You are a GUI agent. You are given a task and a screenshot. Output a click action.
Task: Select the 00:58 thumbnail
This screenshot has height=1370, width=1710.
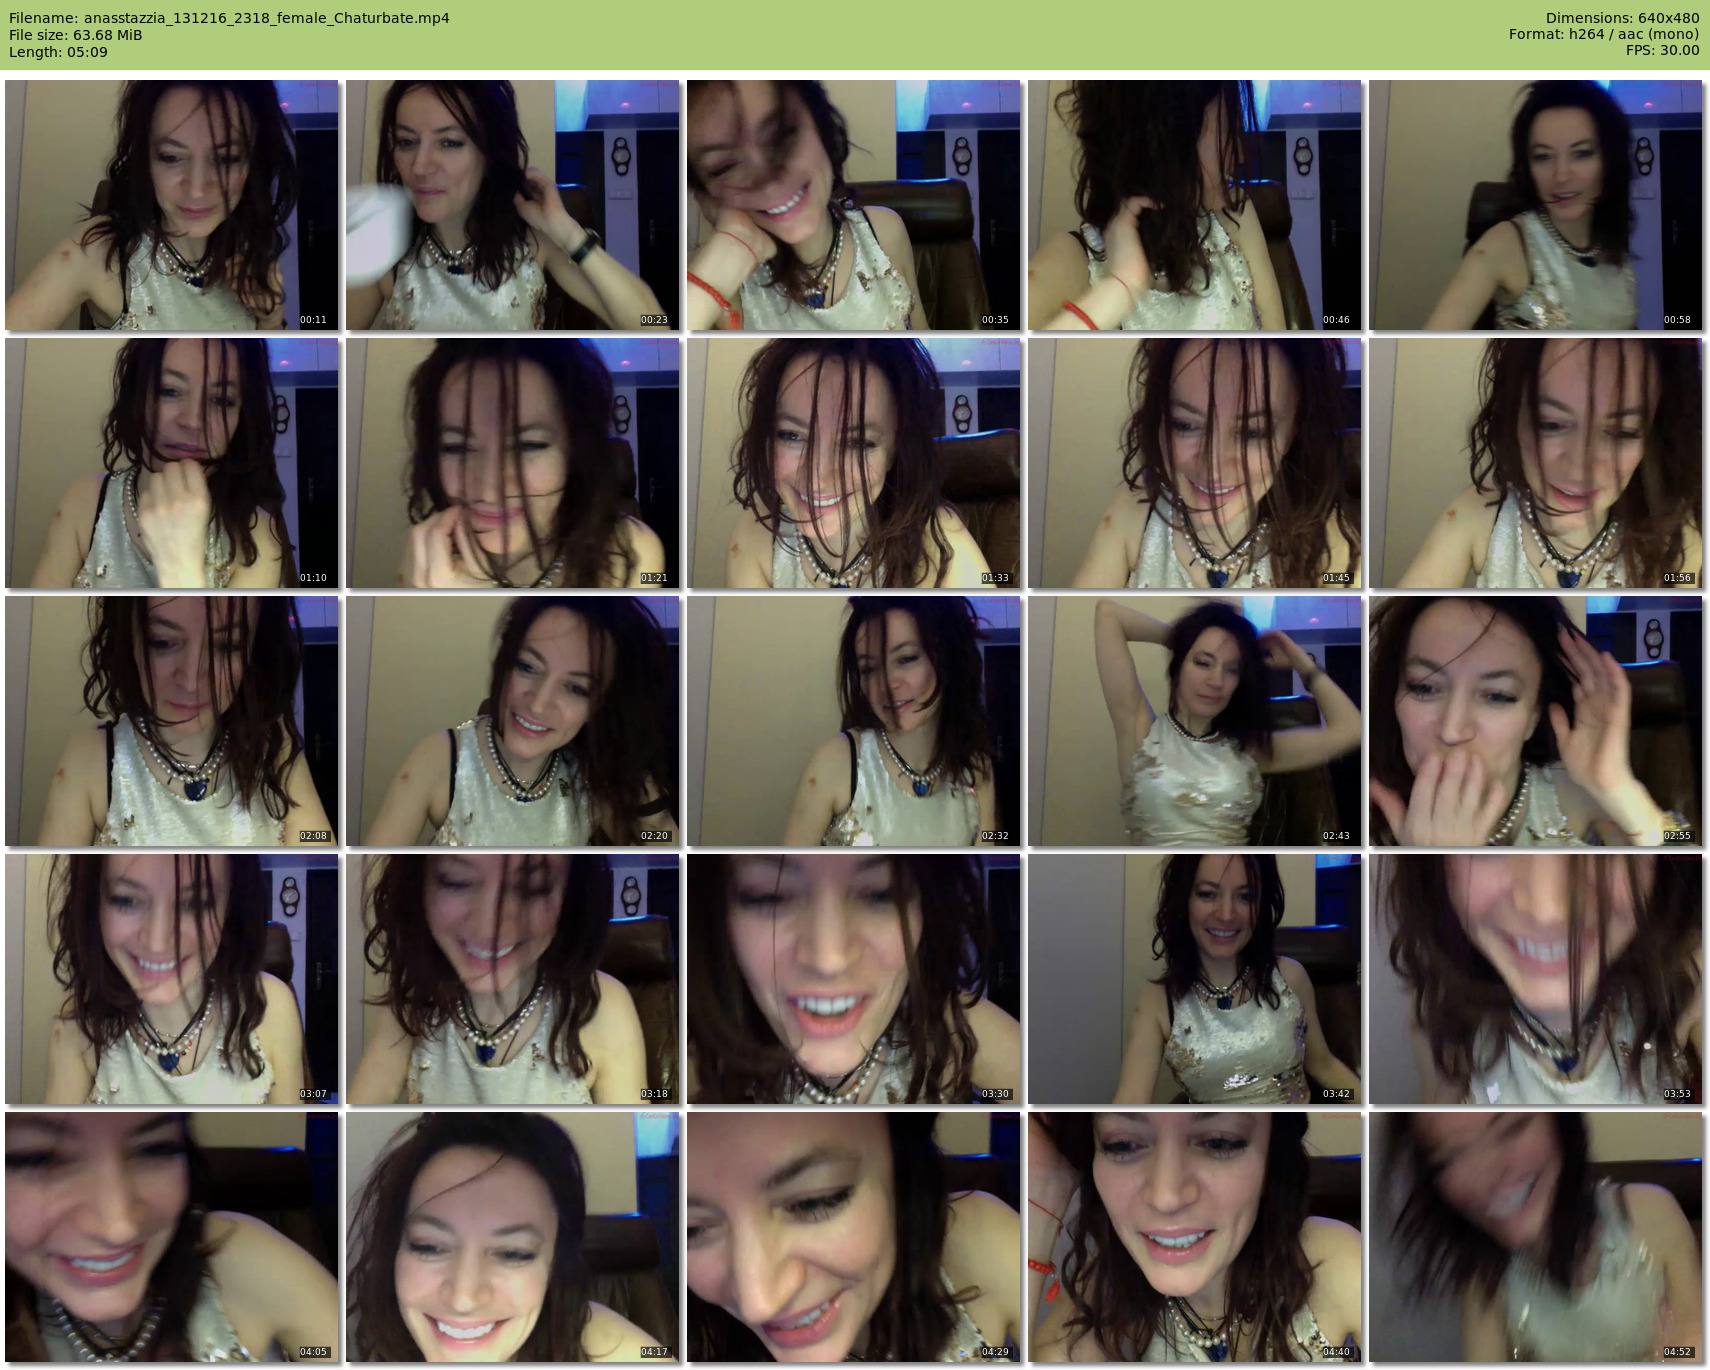(x=1536, y=205)
